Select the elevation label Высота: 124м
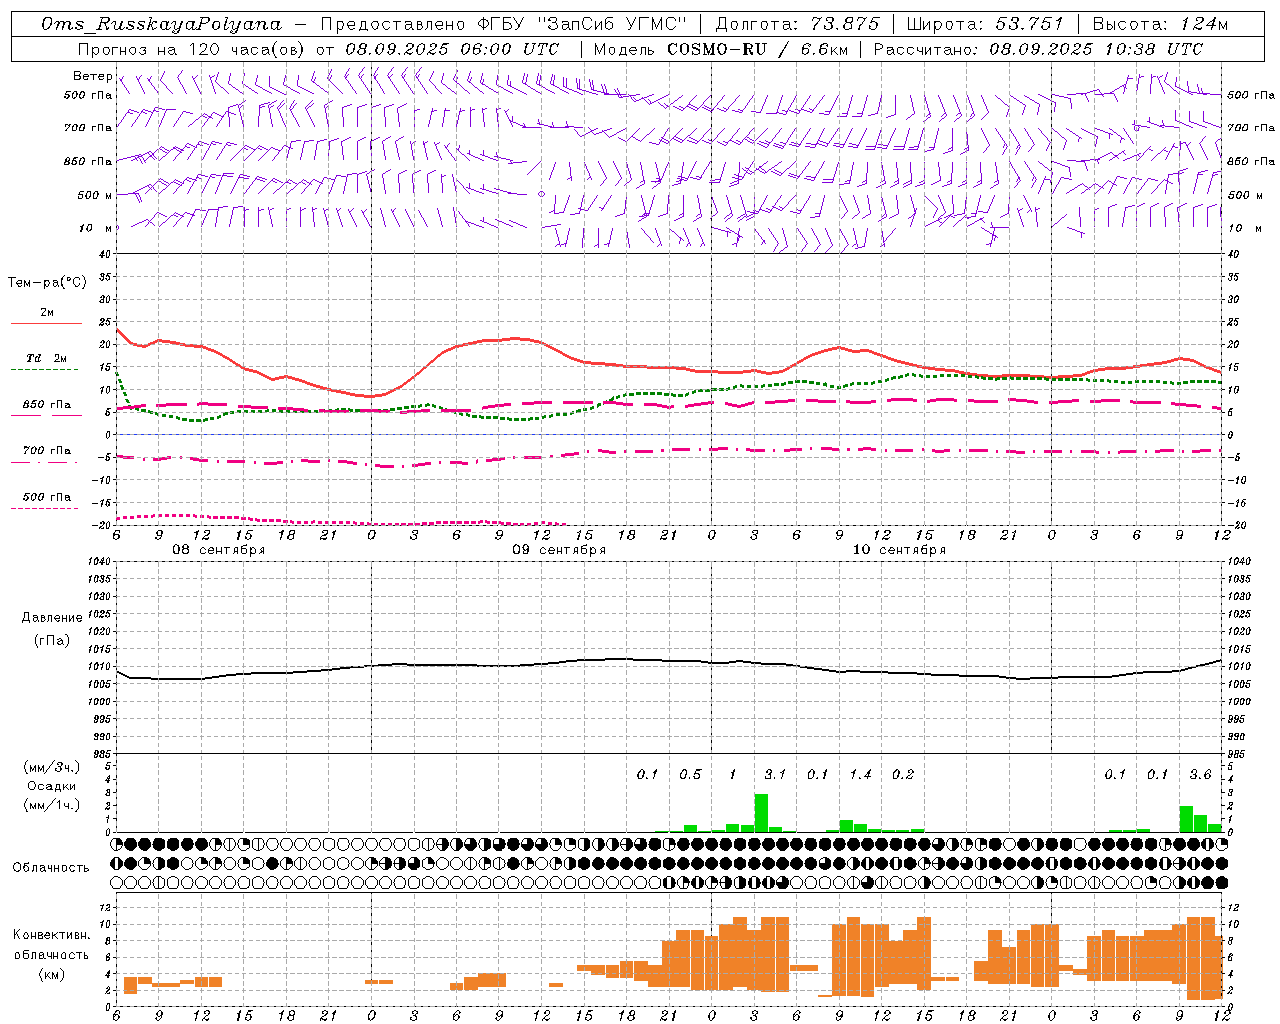Screen dimensions: 1280x1024 (x=1160, y=24)
